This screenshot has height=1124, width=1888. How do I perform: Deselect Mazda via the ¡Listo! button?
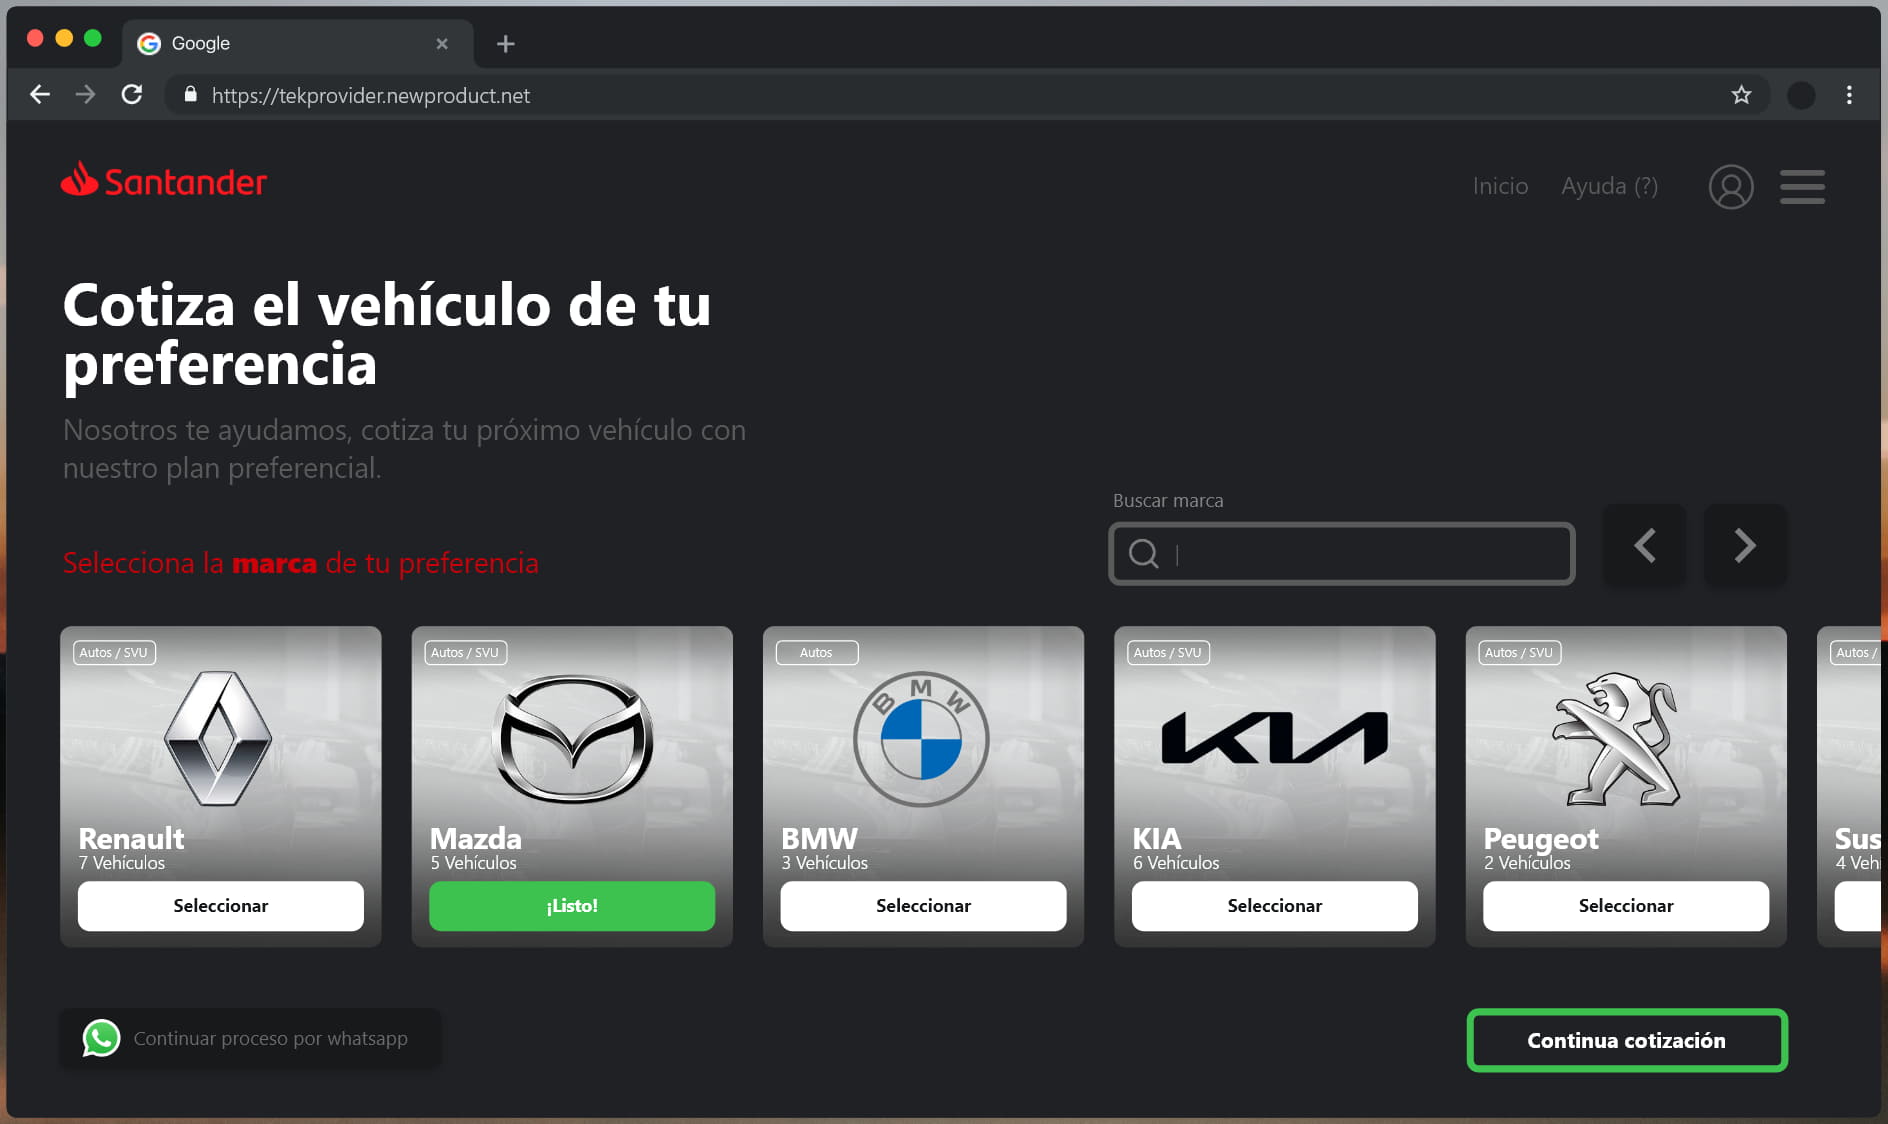pyautogui.click(x=571, y=906)
